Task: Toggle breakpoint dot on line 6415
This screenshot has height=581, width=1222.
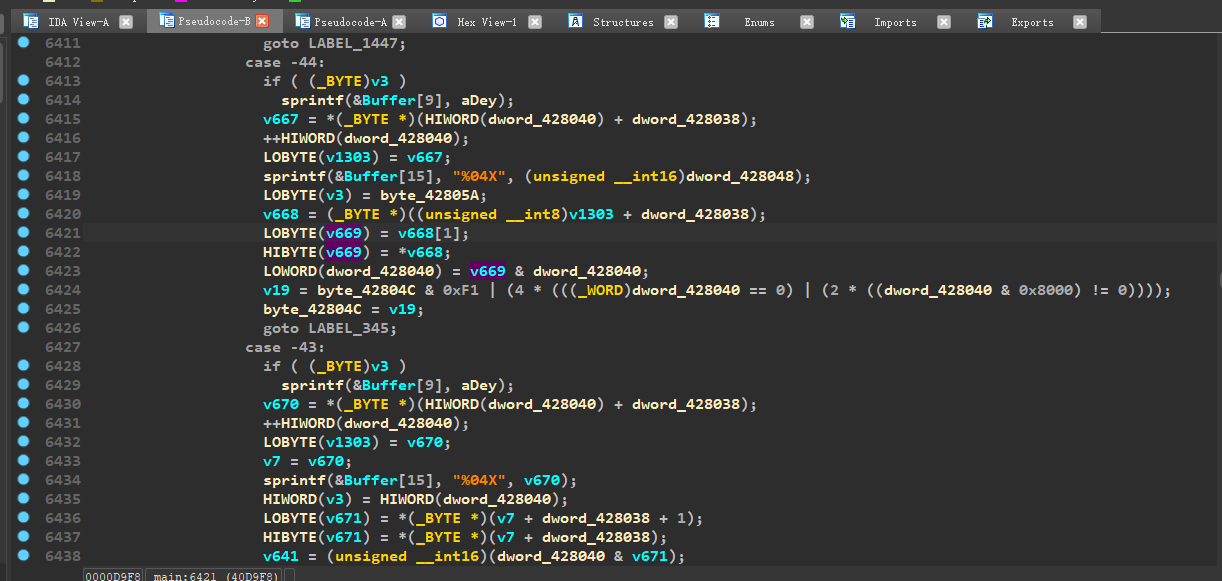Action: [x=23, y=119]
